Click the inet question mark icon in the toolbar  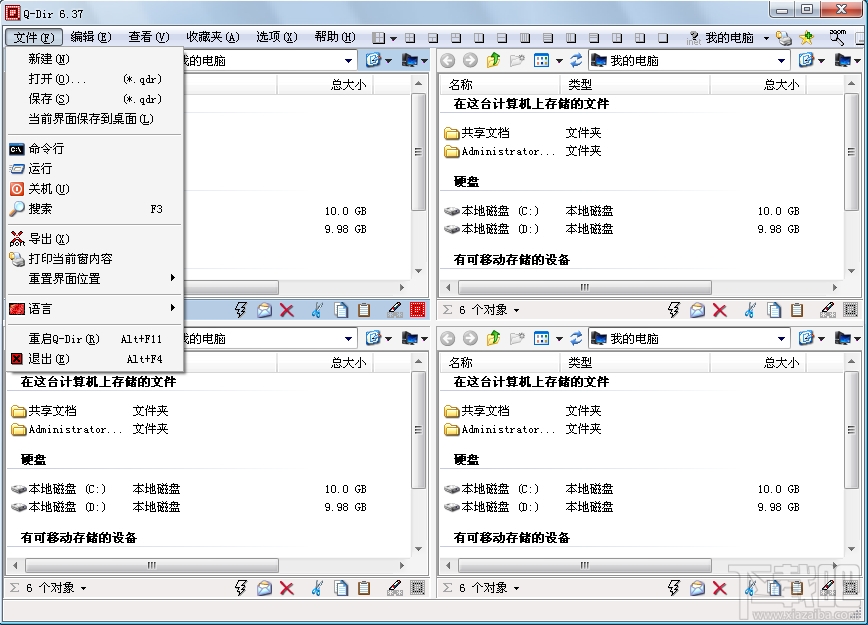tap(693, 38)
